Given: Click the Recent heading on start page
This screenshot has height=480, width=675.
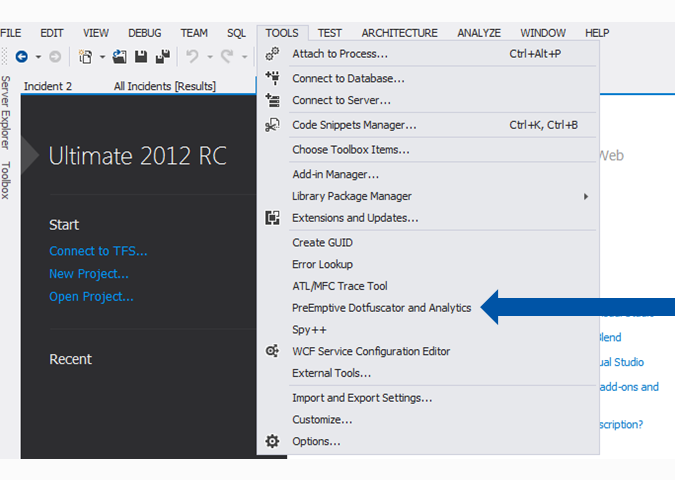Looking at the screenshot, I should click(x=70, y=359).
